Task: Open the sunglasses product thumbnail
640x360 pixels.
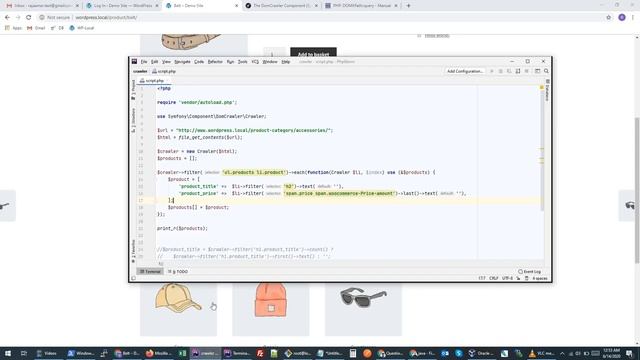Action: 363,309
